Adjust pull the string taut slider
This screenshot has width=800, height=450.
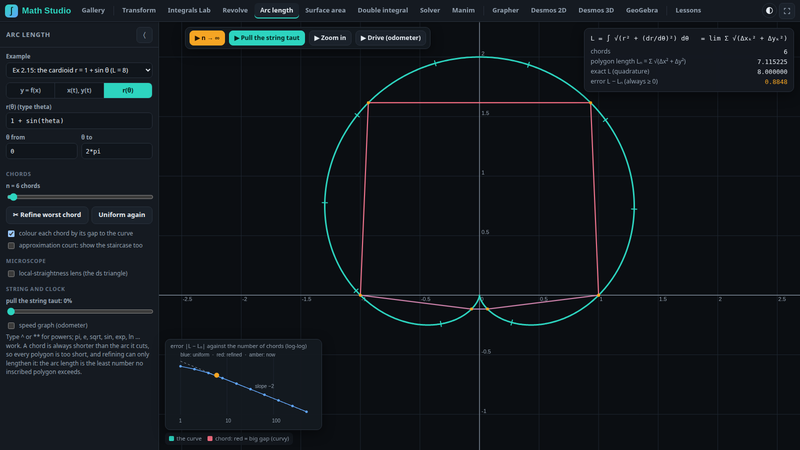coord(80,311)
